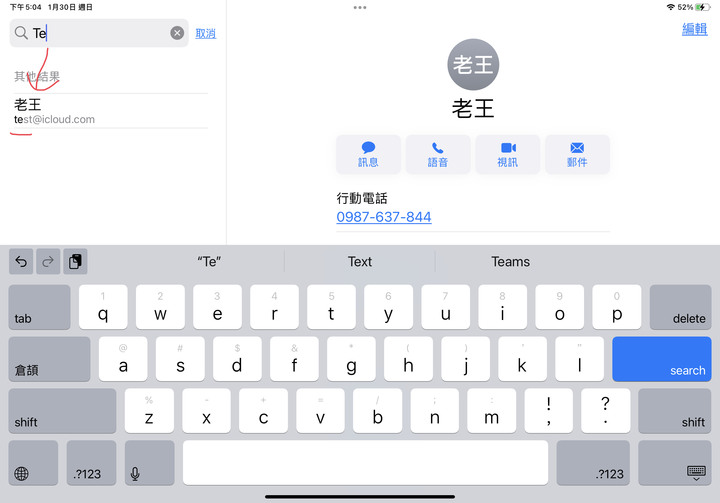This screenshot has width=720, height=503.
Task: Switch to numbers with left .?123
Action: (91, 463)
